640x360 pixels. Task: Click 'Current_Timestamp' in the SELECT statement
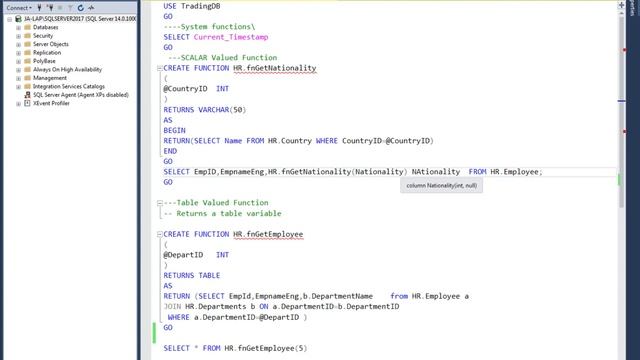231,37
